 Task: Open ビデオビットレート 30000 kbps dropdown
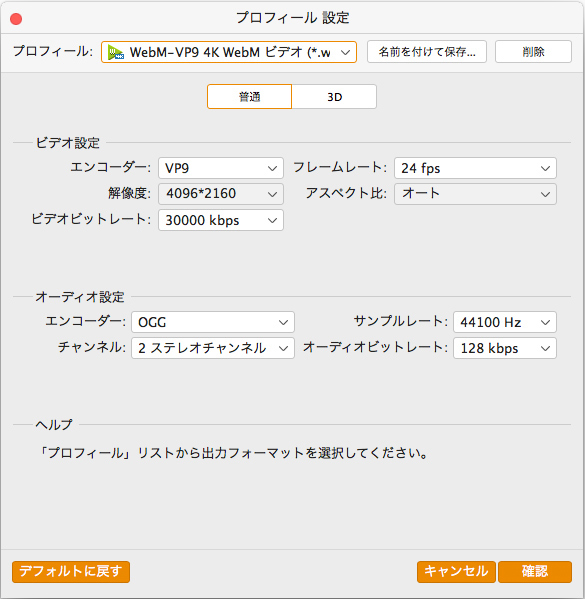pos(221,220)
